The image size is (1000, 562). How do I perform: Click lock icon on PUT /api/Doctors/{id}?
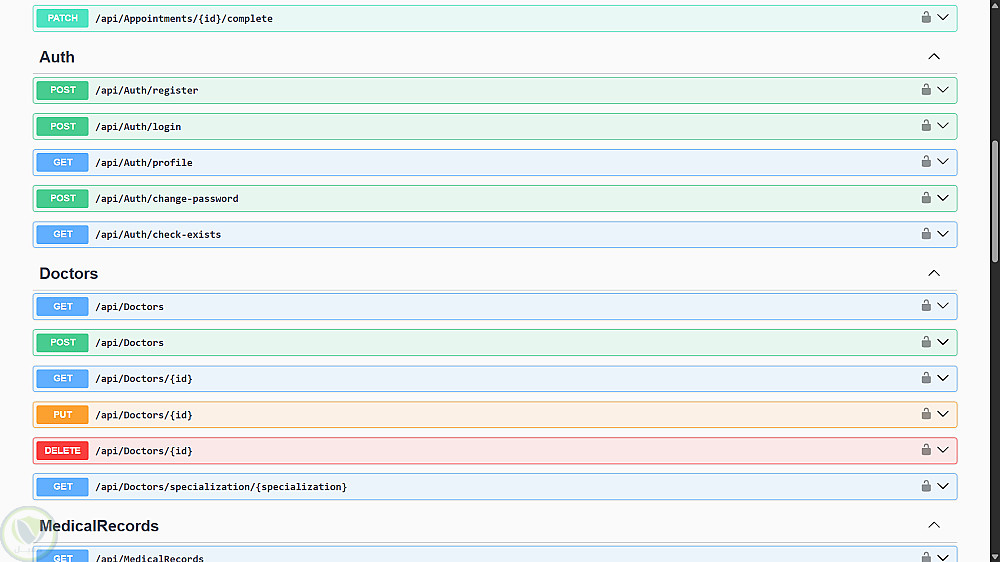[x=926, y=414]
